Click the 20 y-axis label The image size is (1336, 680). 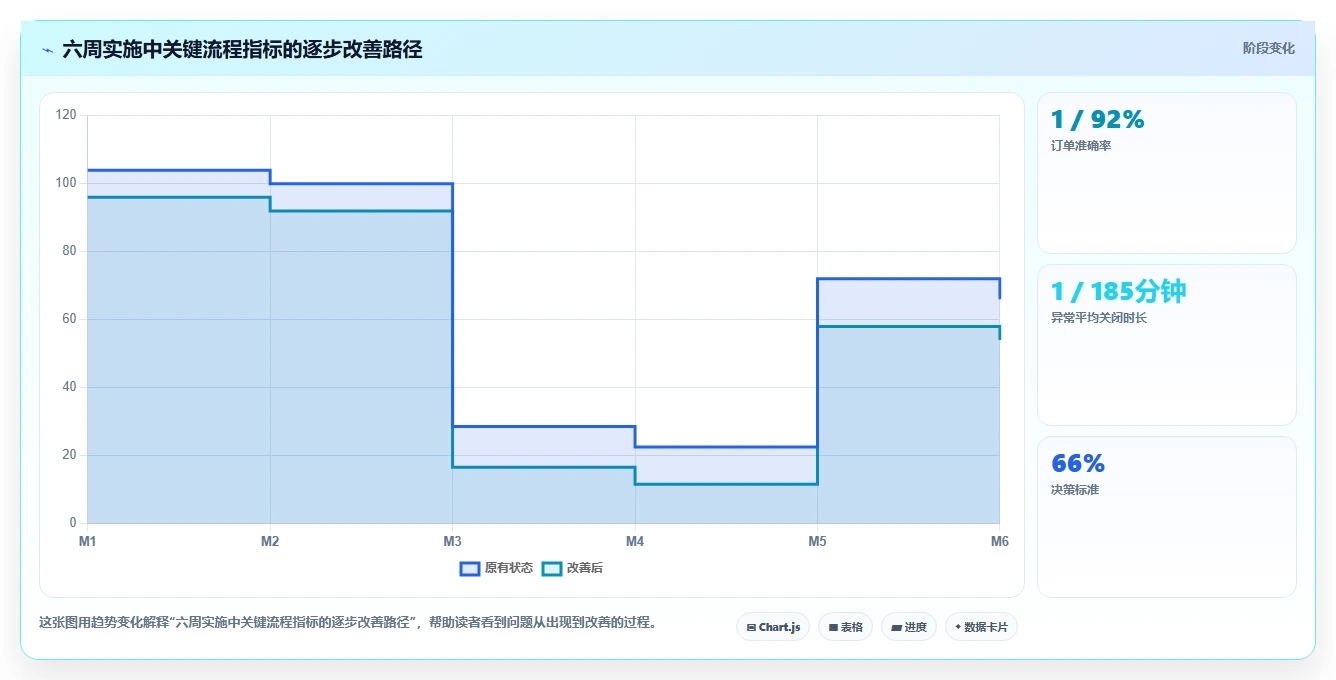point(69,455)
